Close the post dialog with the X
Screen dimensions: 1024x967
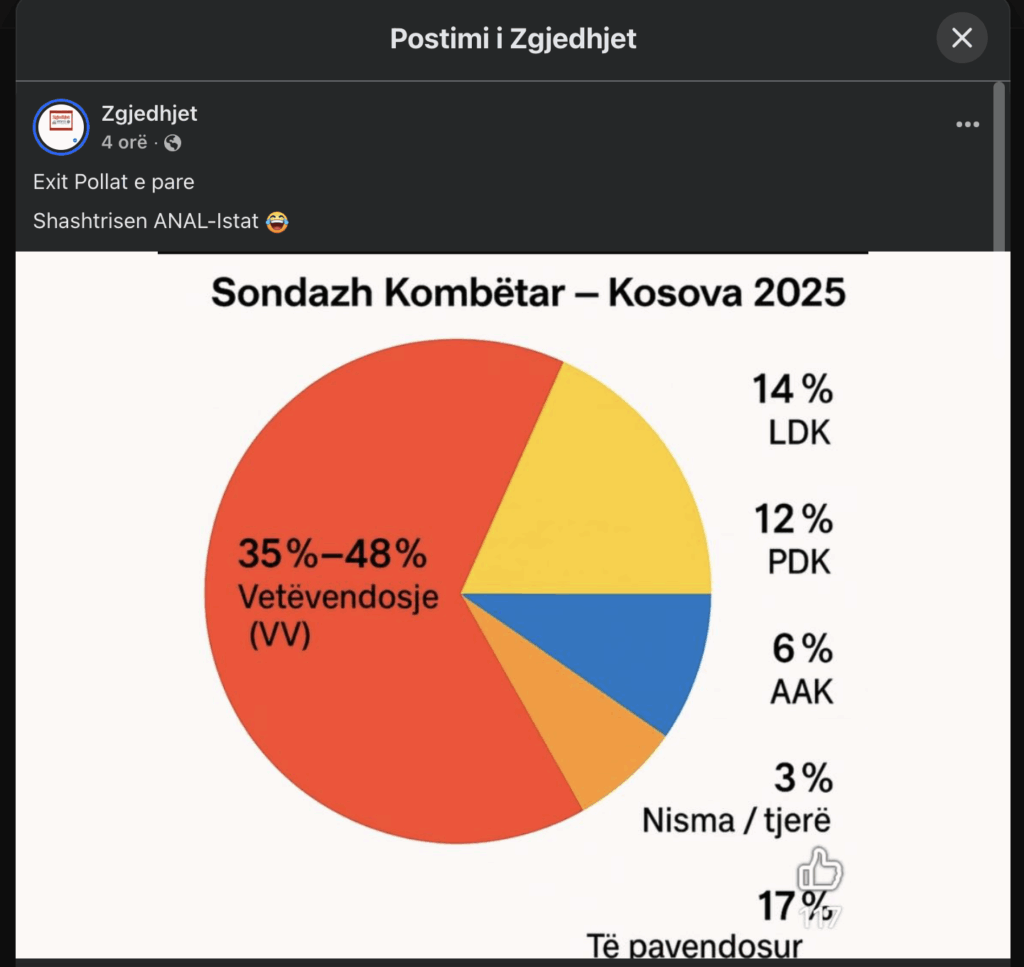pos(961,39)
